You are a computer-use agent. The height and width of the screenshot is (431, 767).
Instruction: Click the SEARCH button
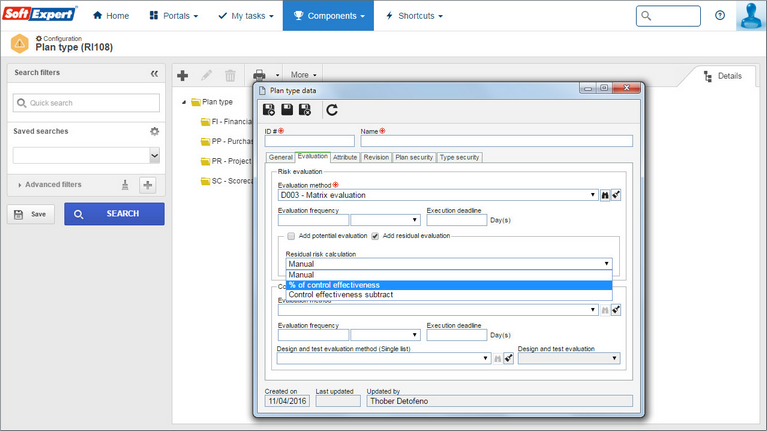(x=114, y=214)
